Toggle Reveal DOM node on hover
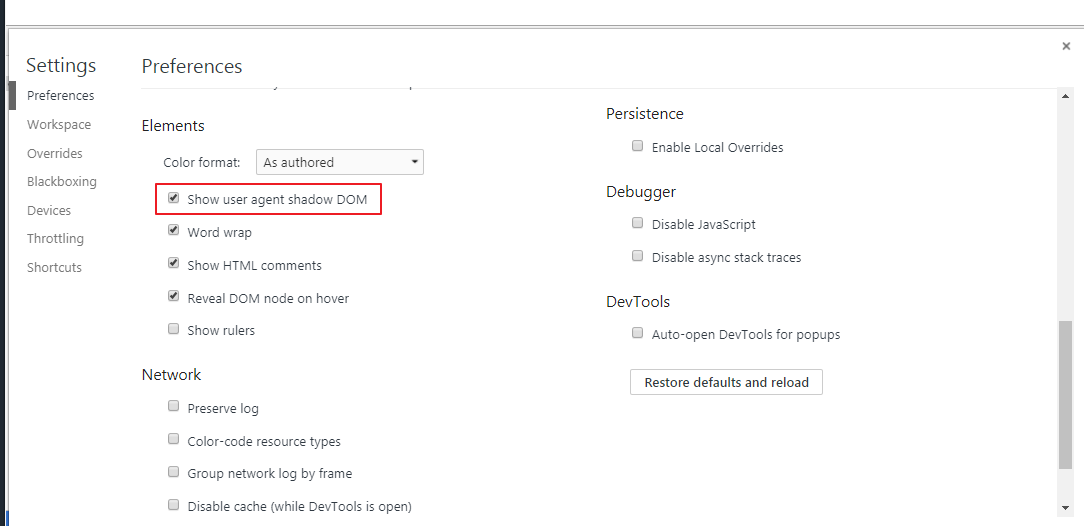 click(x=174, y=297)
